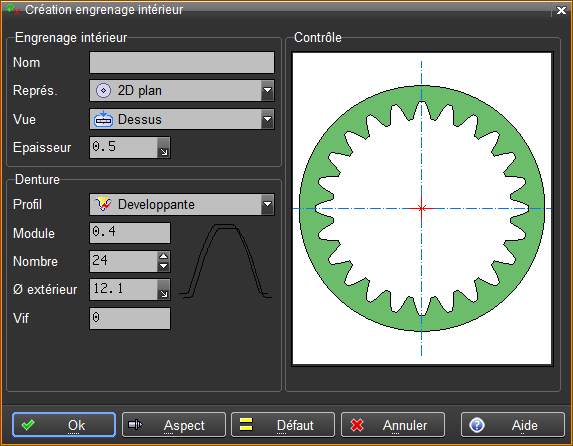
Task: Decrease the Nombre value with down arrow
Action: (x=164, y=266)
